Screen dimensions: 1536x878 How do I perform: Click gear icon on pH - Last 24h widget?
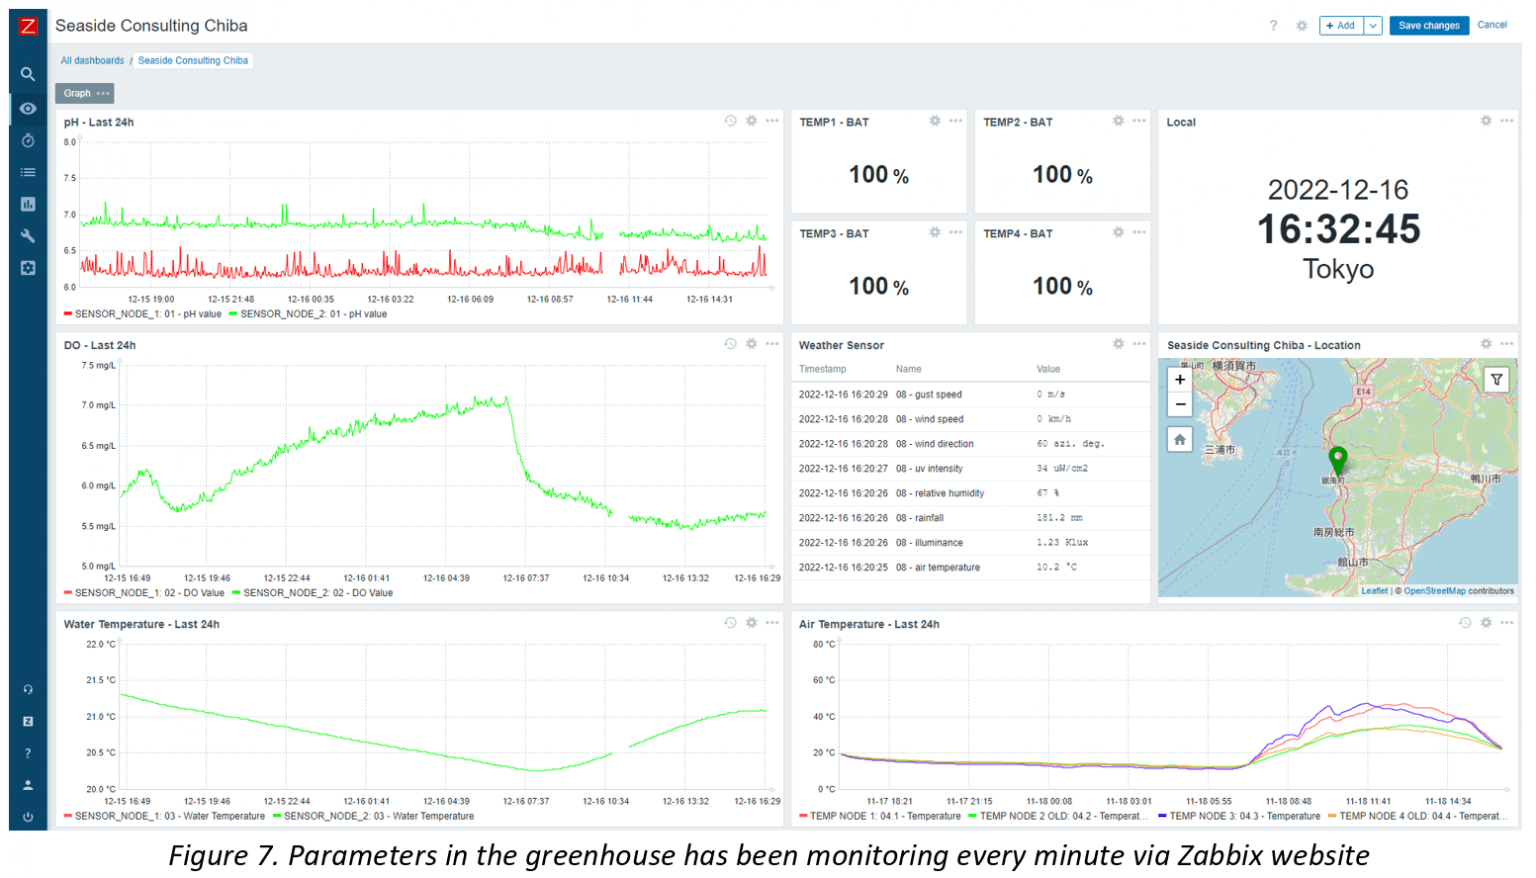click(751, 121)
